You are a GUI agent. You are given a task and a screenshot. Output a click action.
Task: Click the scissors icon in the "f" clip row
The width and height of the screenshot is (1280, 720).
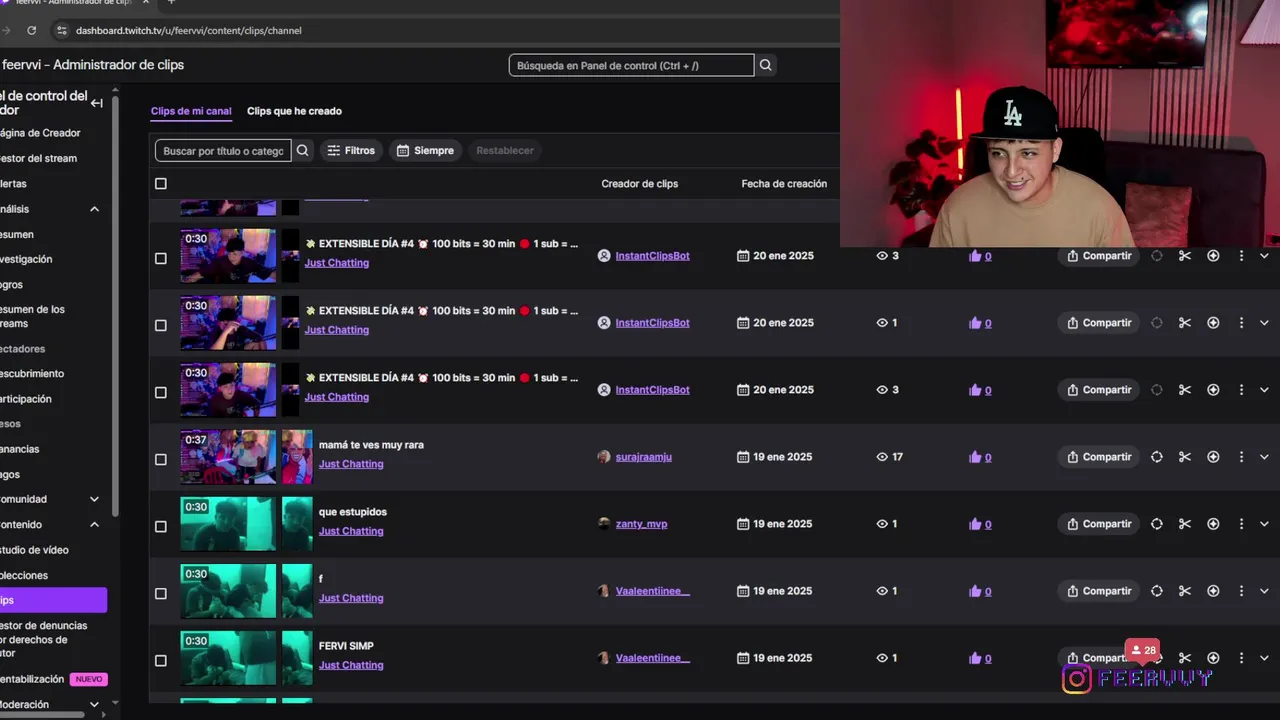[x=1185, y=591]
